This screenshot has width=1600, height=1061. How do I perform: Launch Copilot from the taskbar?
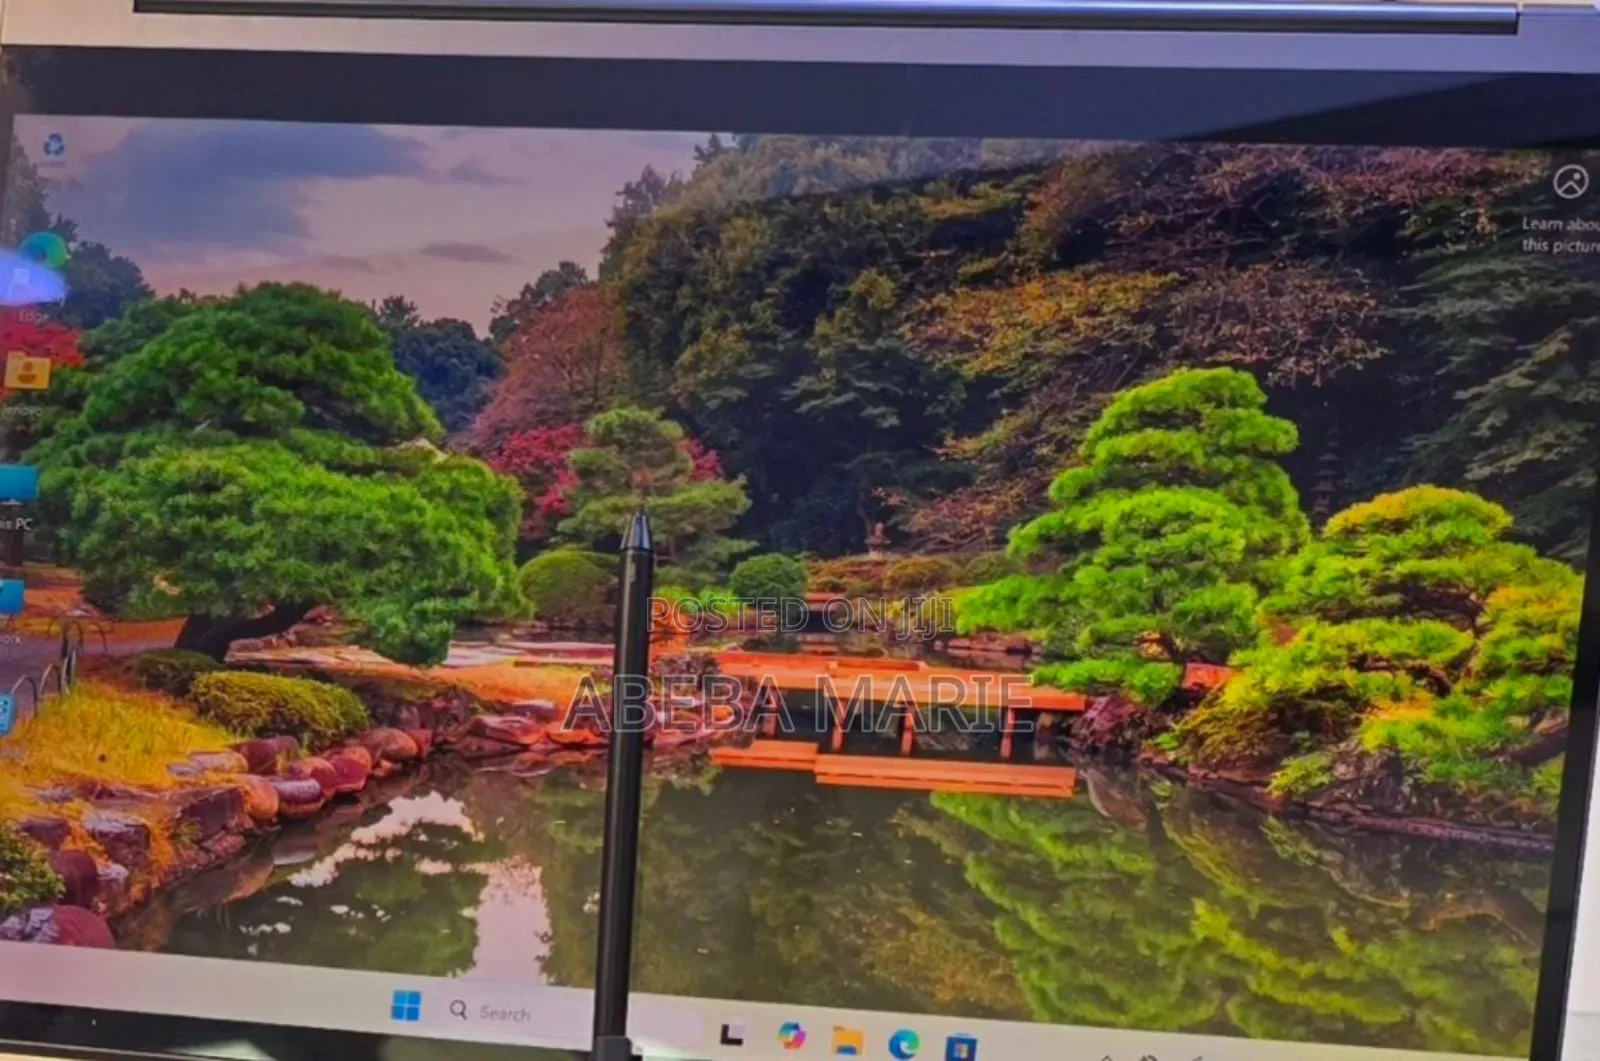792,1035
